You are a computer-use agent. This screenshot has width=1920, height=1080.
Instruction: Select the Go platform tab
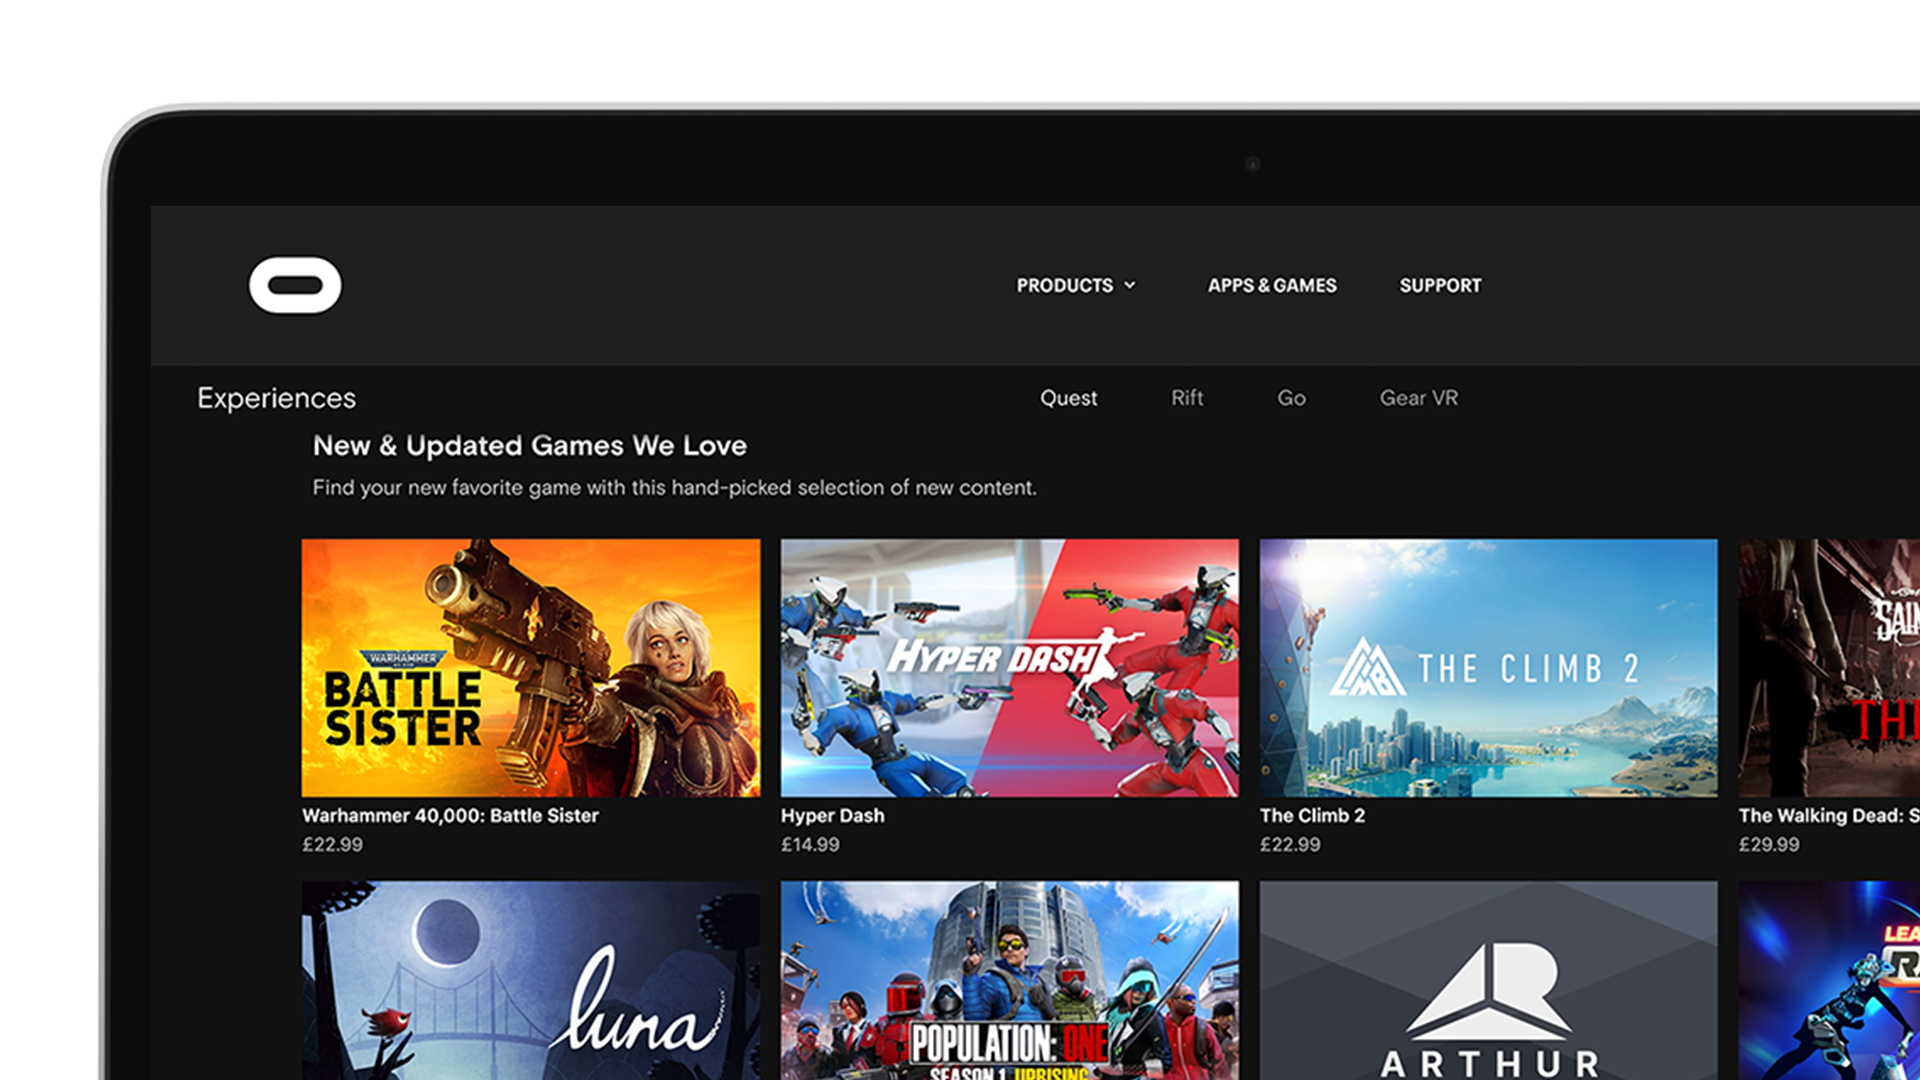(1291, 398)
